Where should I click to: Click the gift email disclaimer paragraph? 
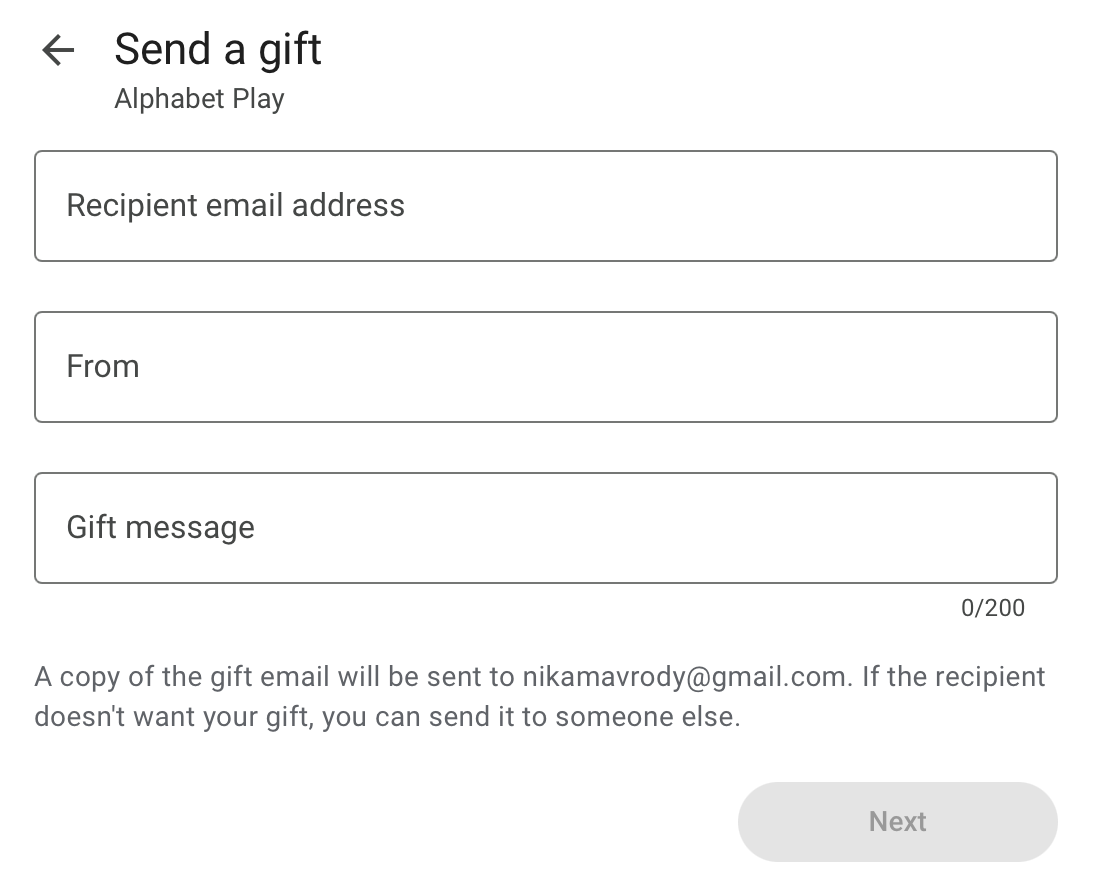540,696
